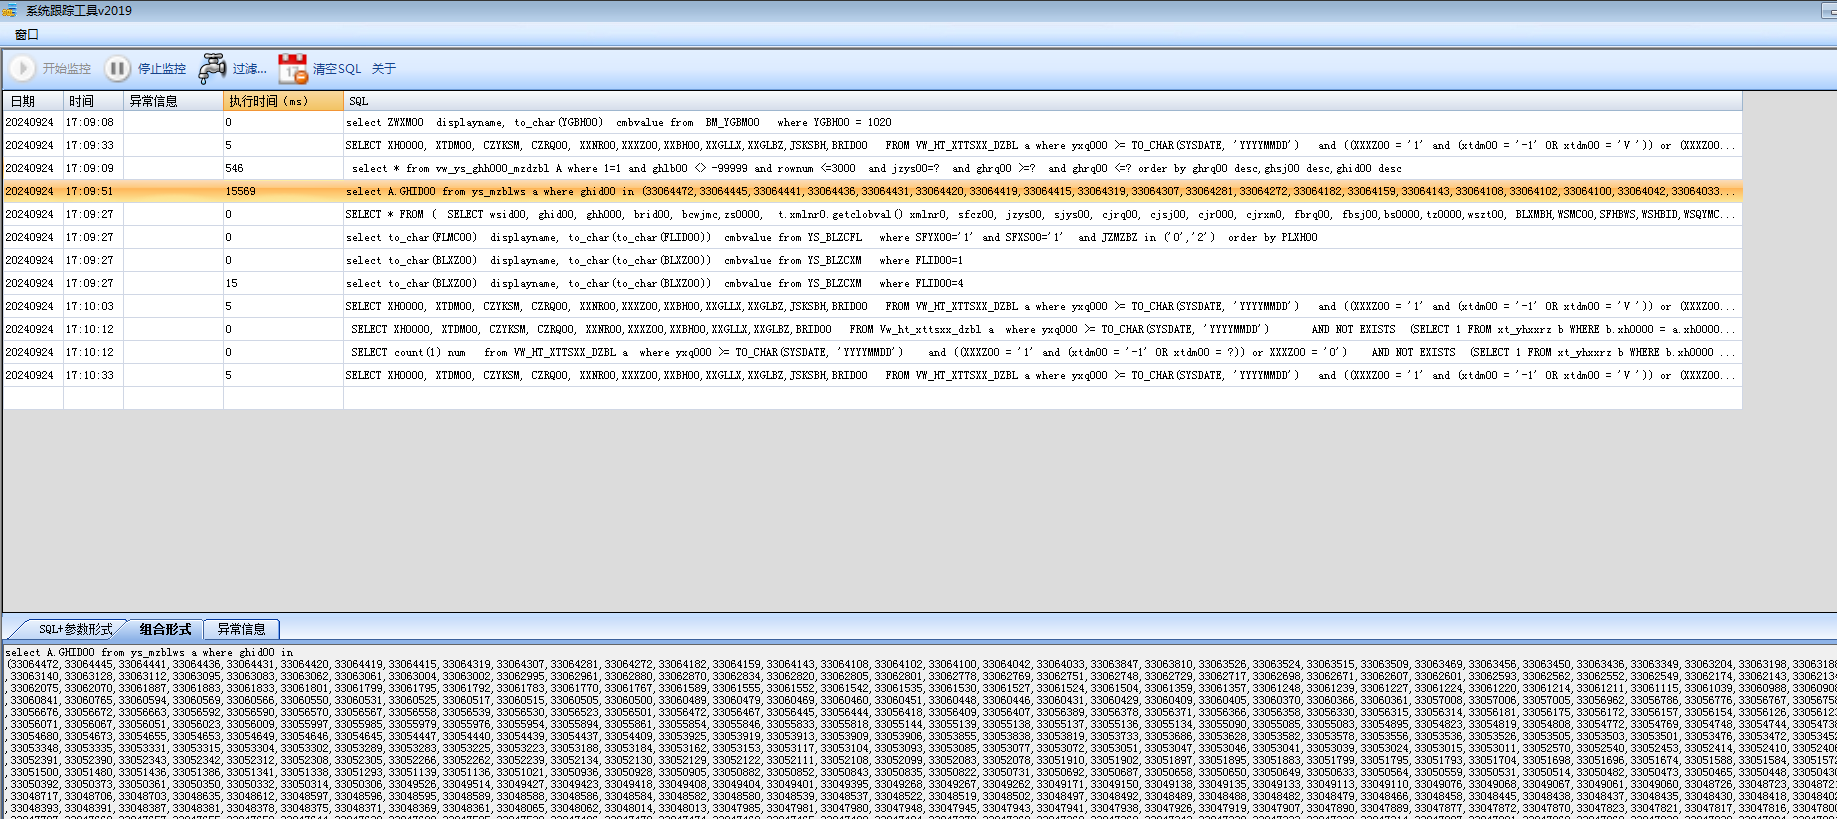Open the filter (过滤...) dialog
The height and width of the screenshot is (819, 1837).
click(x=233, y=69)
